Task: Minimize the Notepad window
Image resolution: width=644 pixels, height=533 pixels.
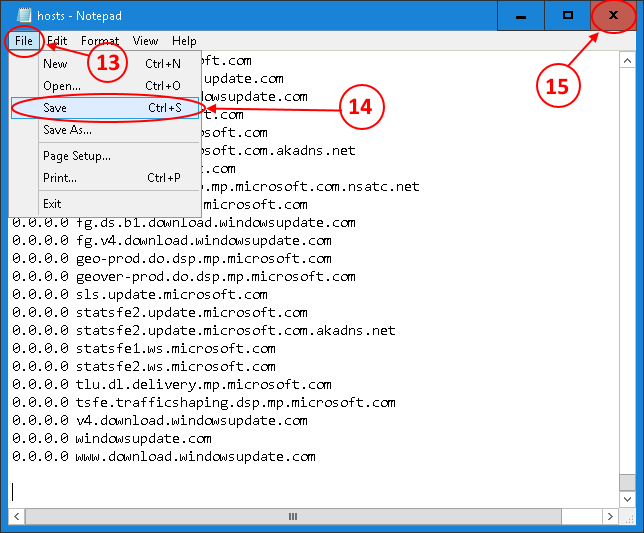Action: coord(521,16)
